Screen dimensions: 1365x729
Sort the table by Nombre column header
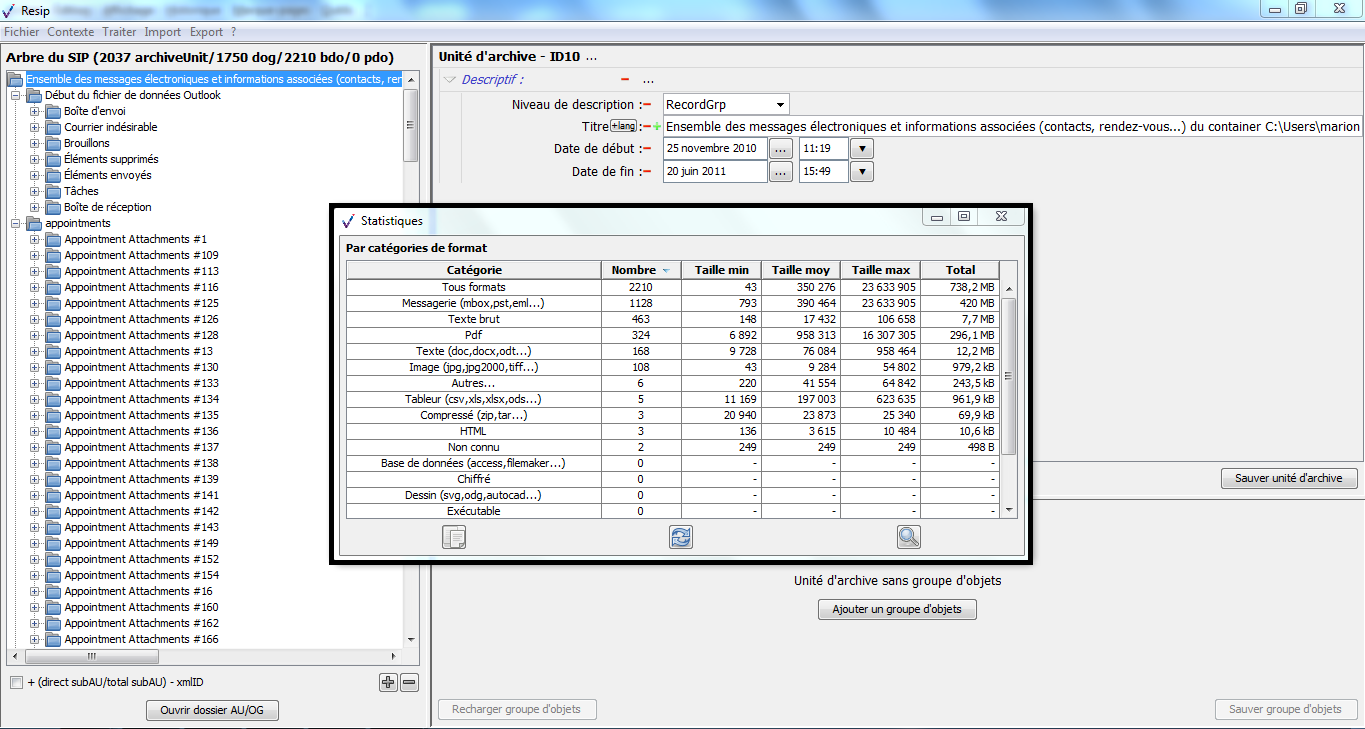[634, 270]
